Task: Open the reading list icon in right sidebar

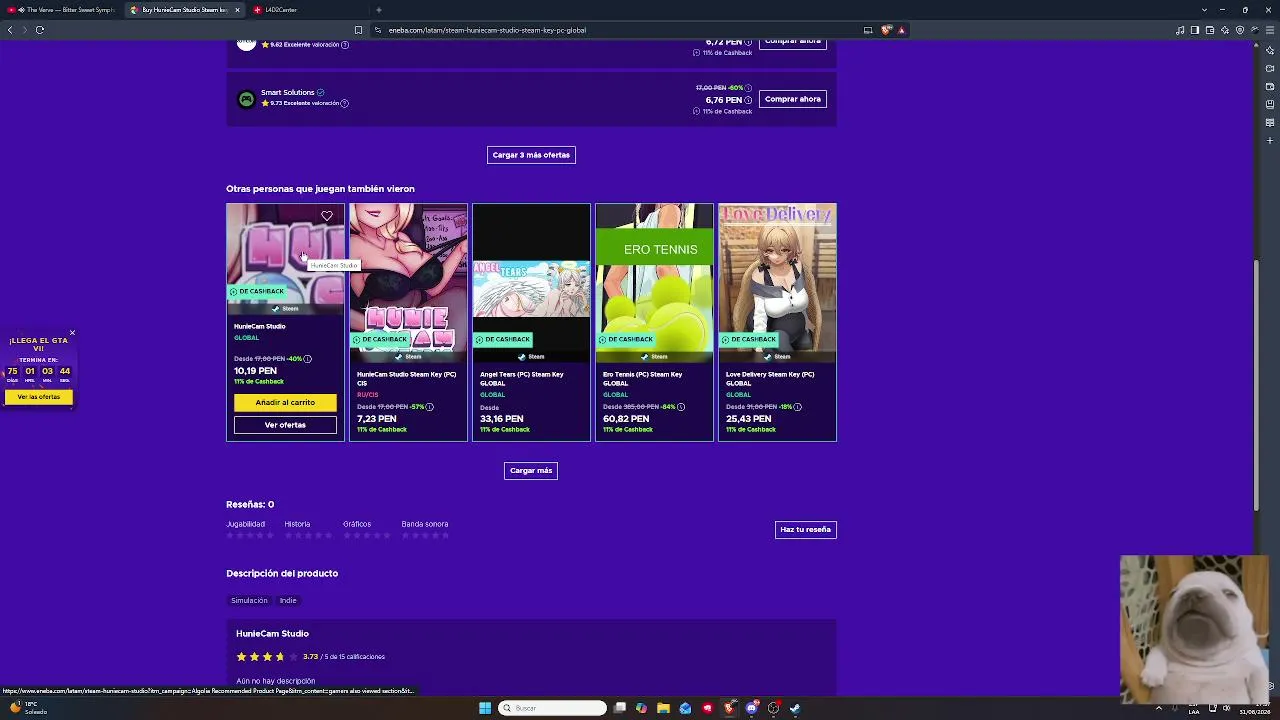Action: click(x=1270, y=122)
